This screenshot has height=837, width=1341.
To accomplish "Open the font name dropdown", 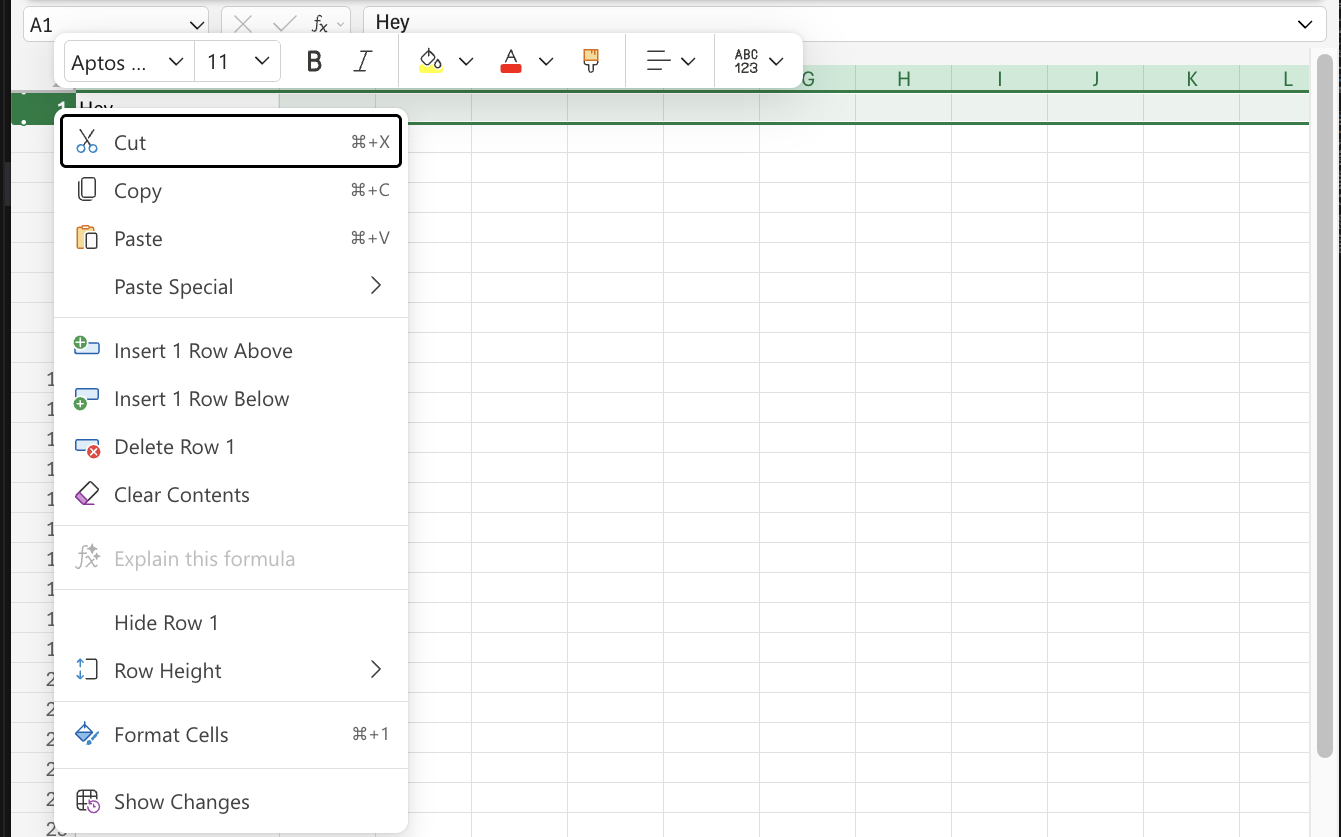I will point(176,61).
